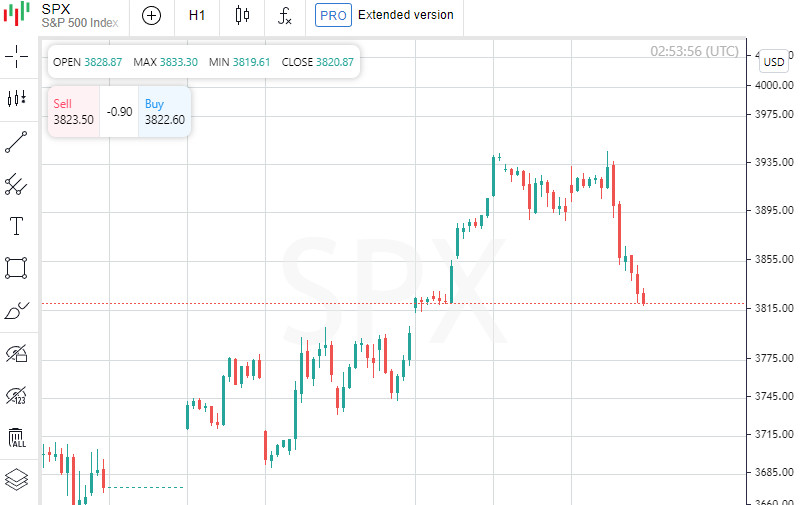Image resolution: width=805 pixels, height=505 pixels.
Task: Open the USD currency selector
Action: (774, 62)
